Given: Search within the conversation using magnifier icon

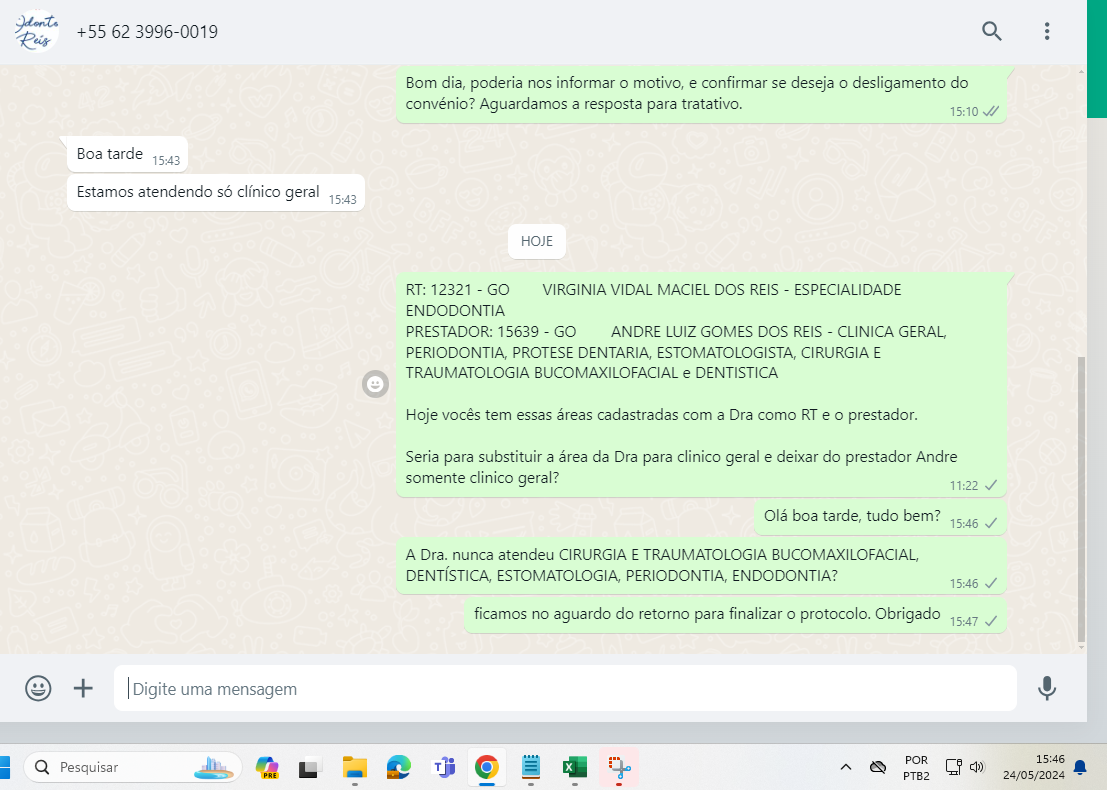Looking at the screenshot, I should [991, 31].
